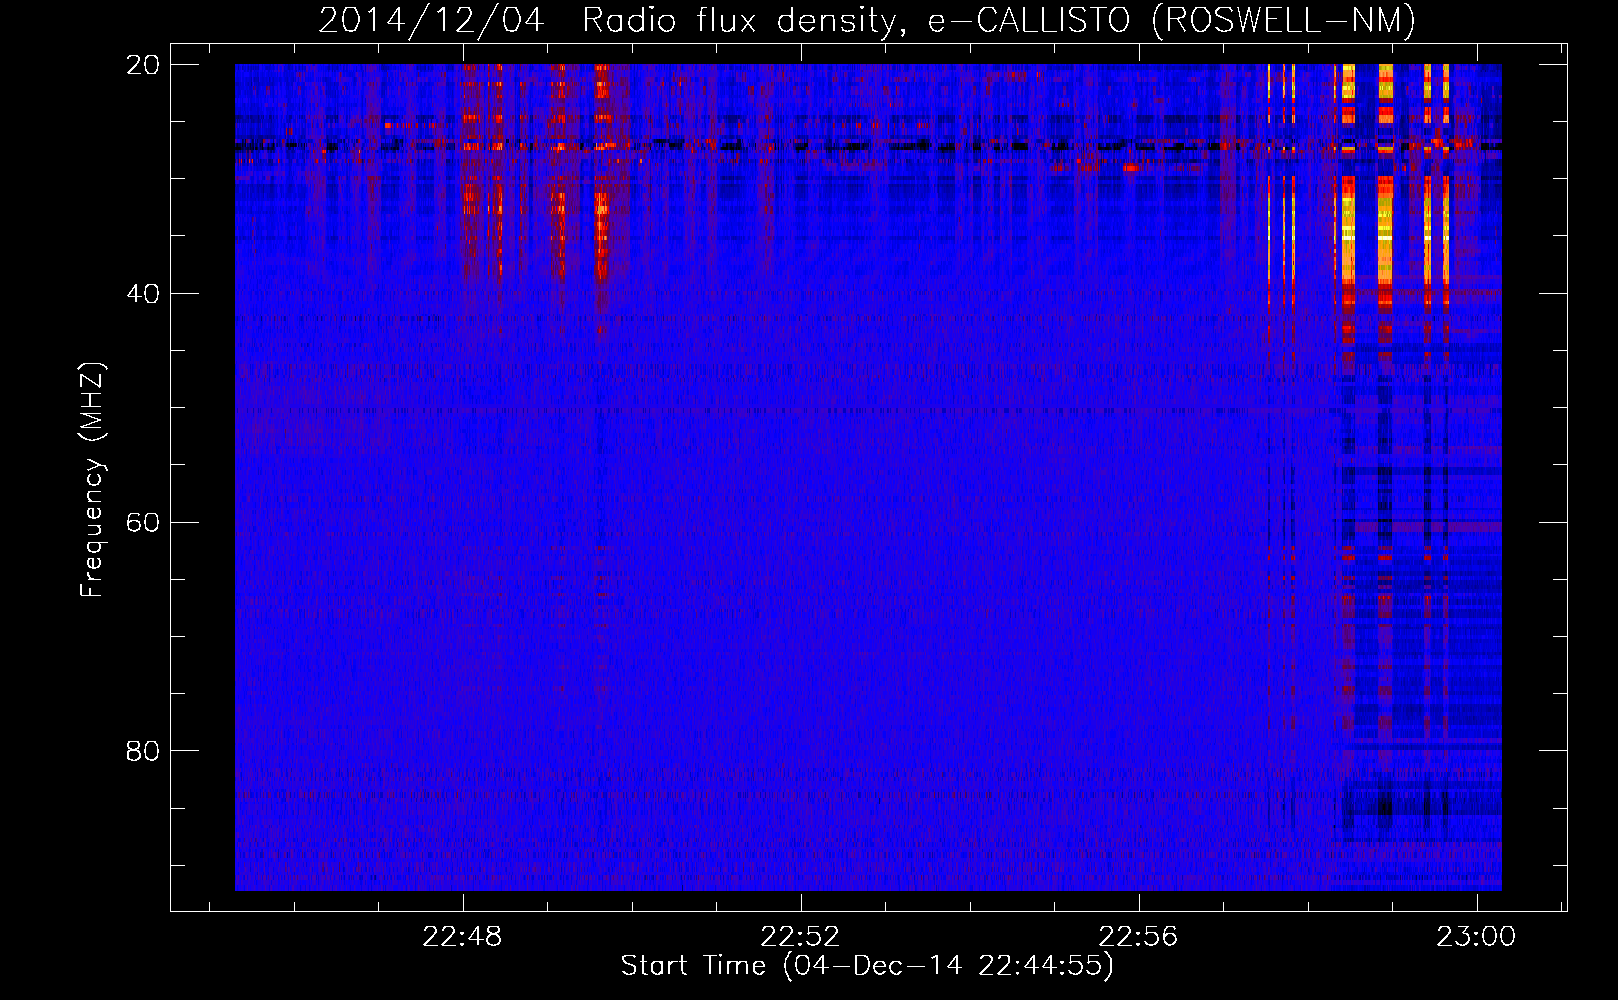Click the 22:48 time tick label
The width and height of the screenshot is (1618, 1000).
[x=462, y=937]
